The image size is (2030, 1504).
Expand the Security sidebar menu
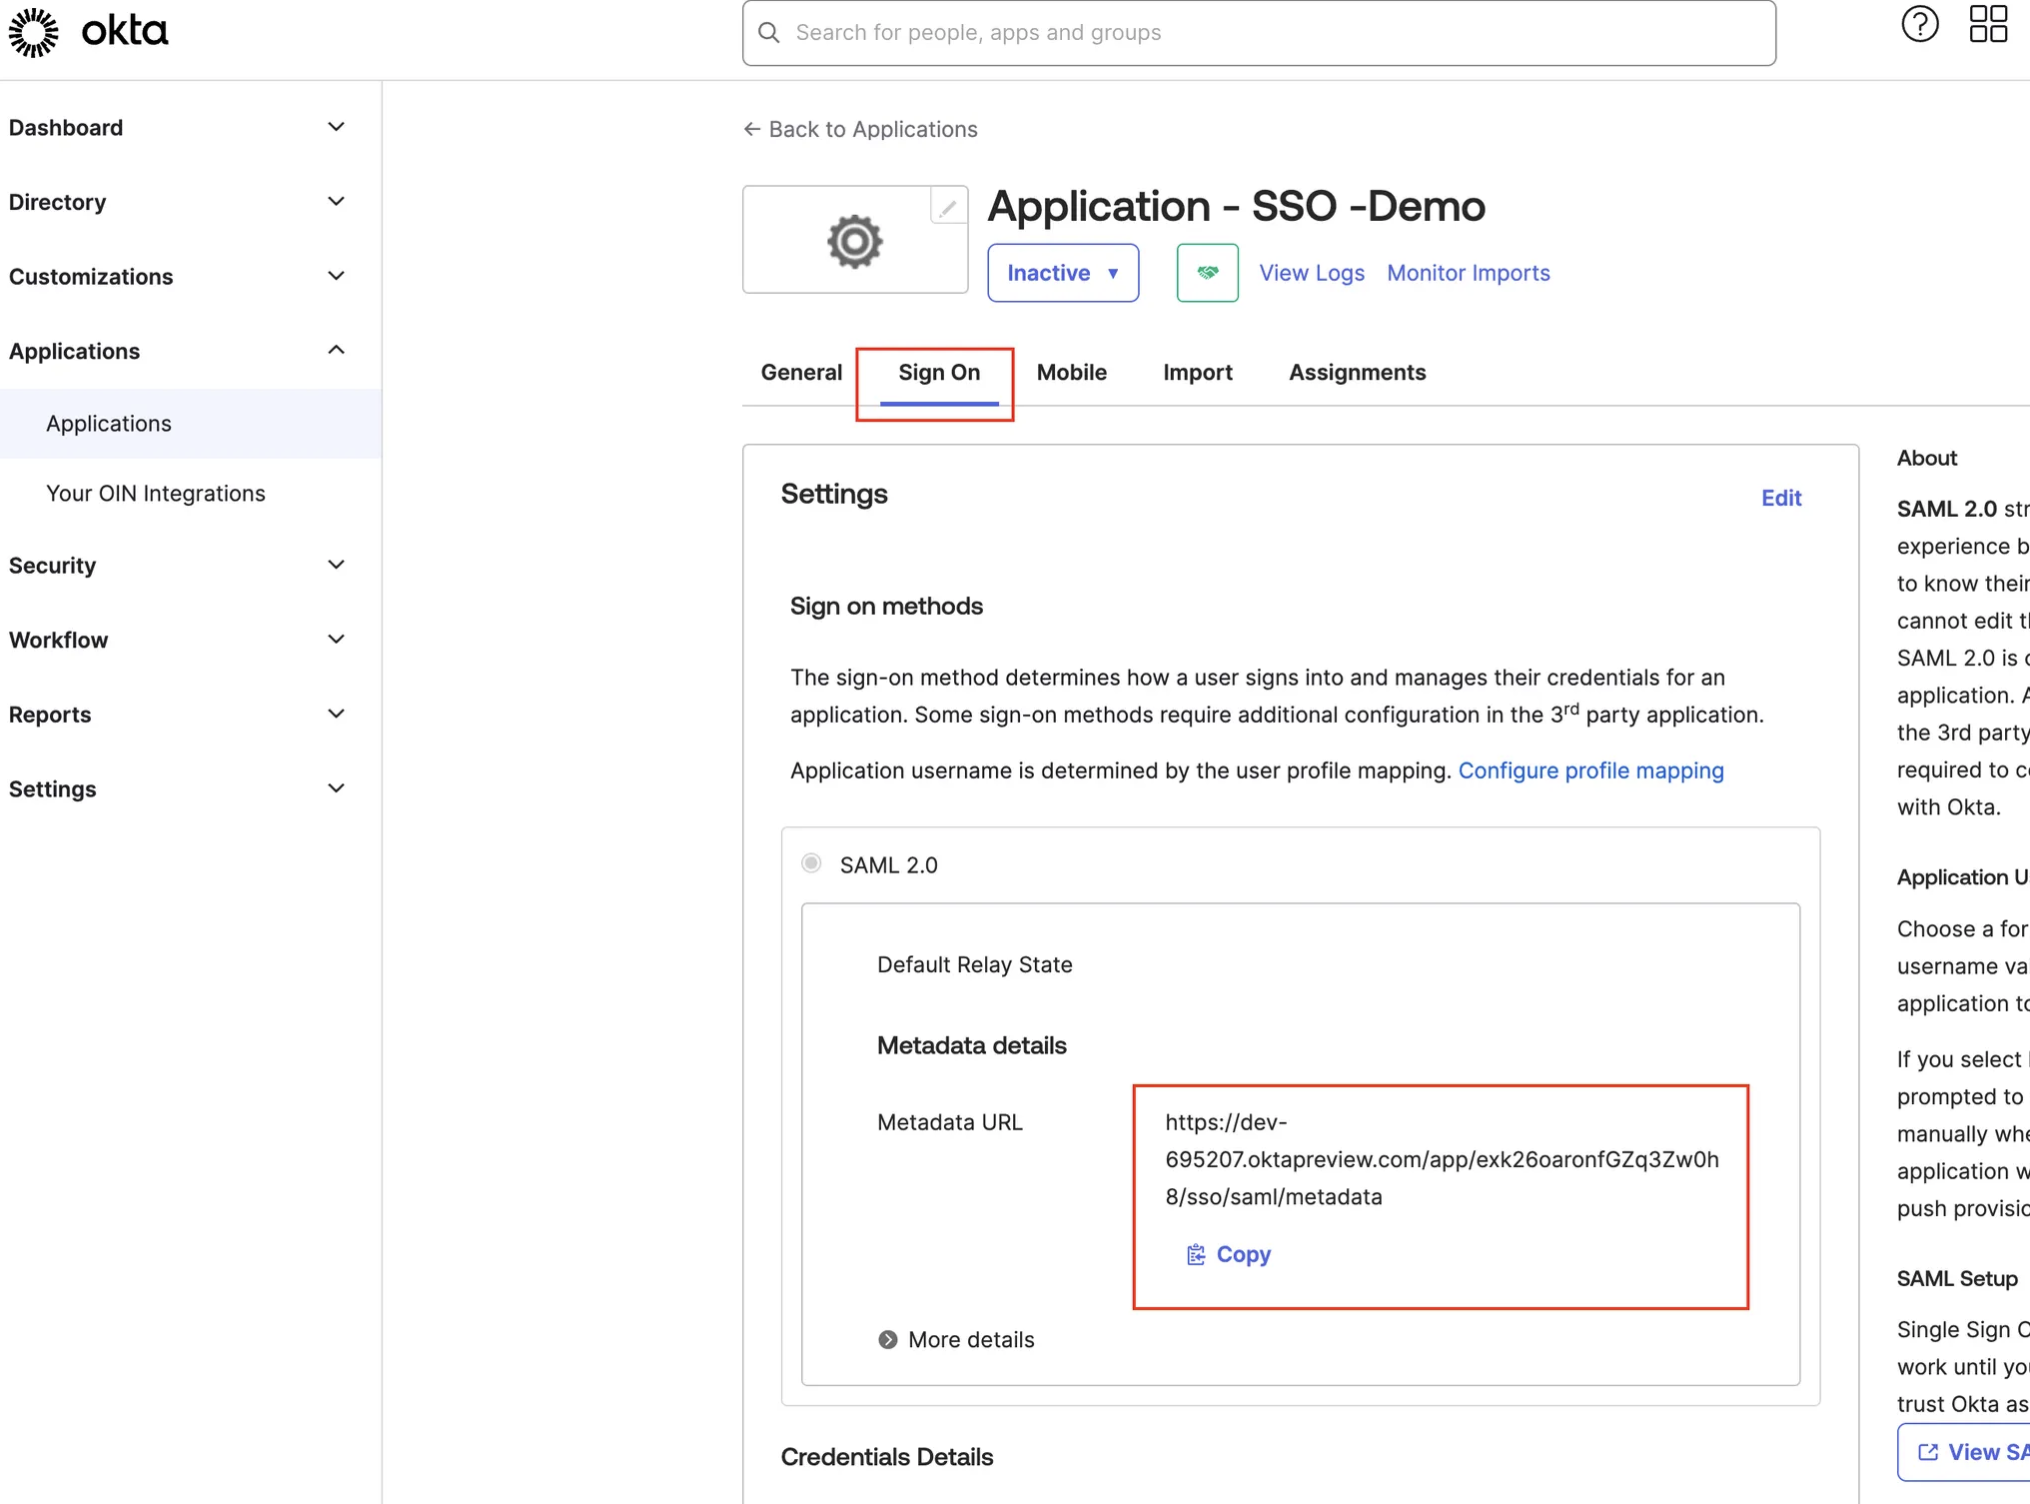click(x=336, y=565)
